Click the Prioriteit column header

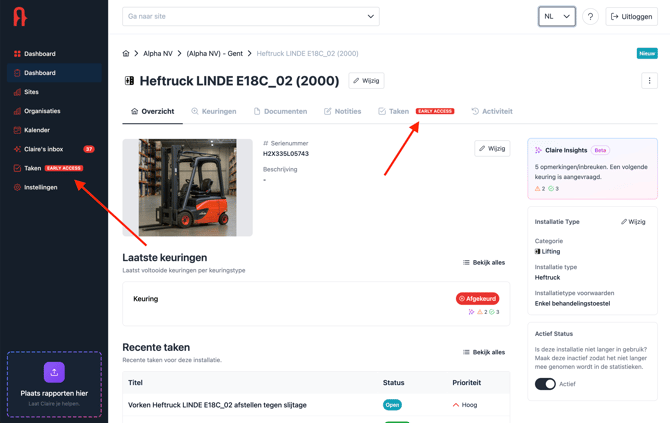(467, 383)
